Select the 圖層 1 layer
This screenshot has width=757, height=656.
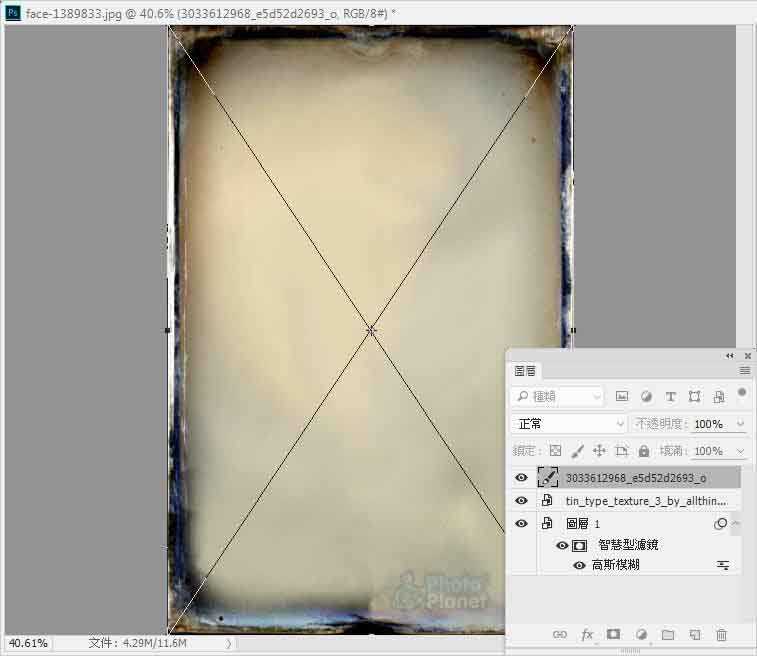583,524
